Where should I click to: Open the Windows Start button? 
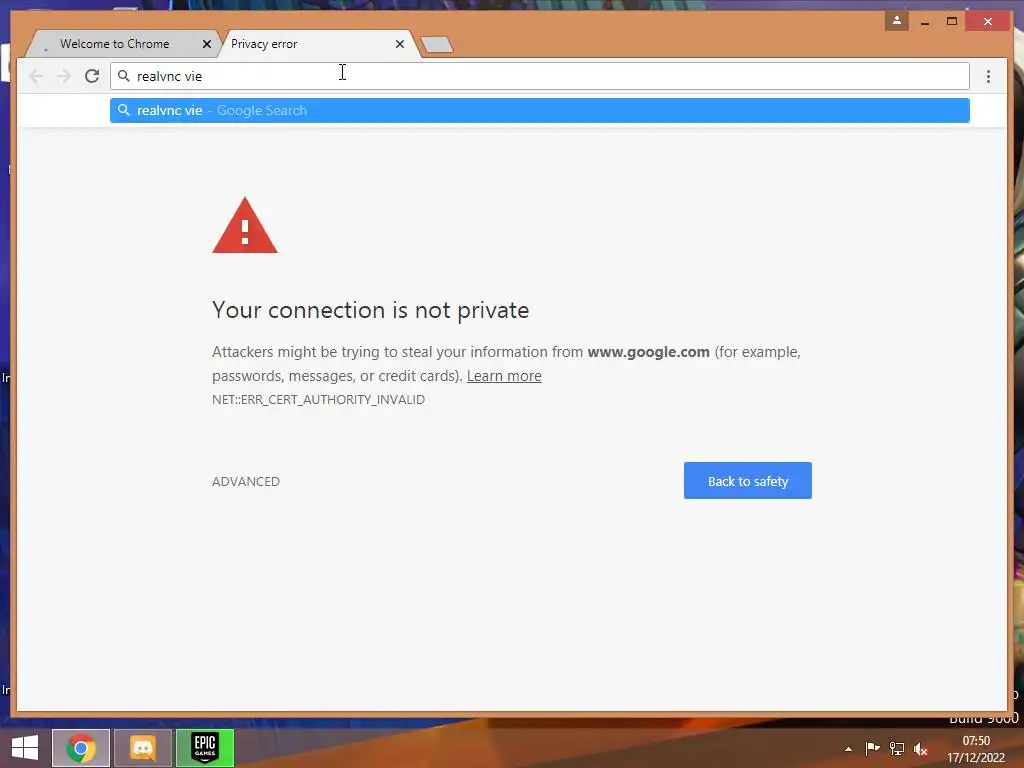(25, 748)
